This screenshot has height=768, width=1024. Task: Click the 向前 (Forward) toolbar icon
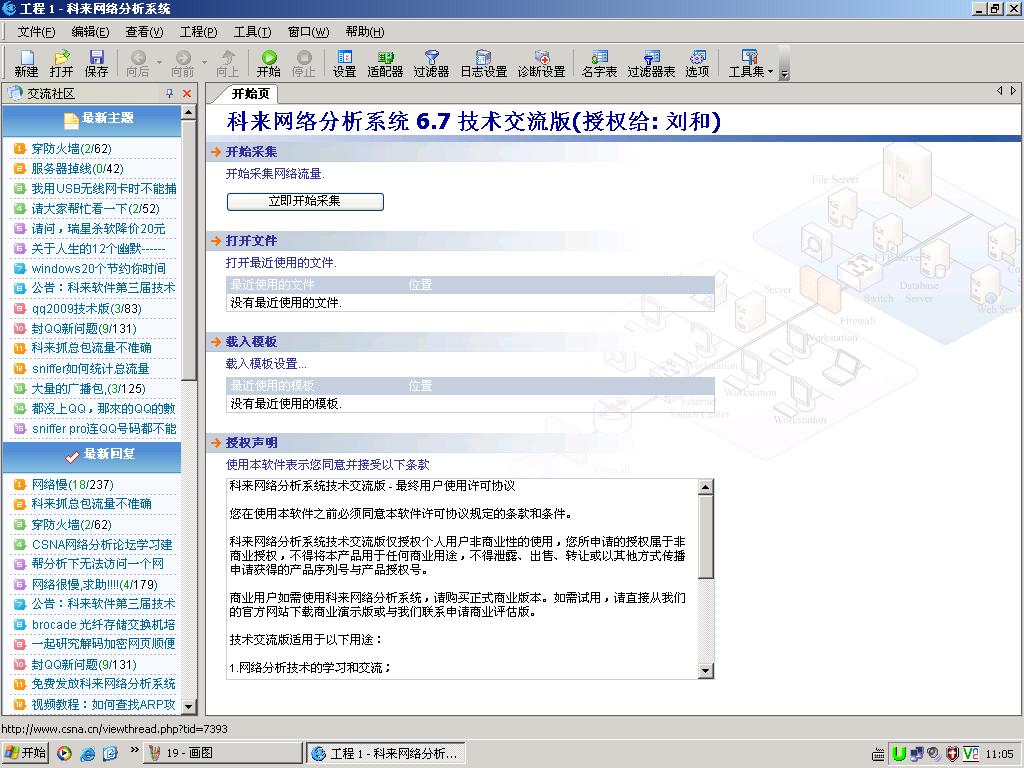(183, 63)
